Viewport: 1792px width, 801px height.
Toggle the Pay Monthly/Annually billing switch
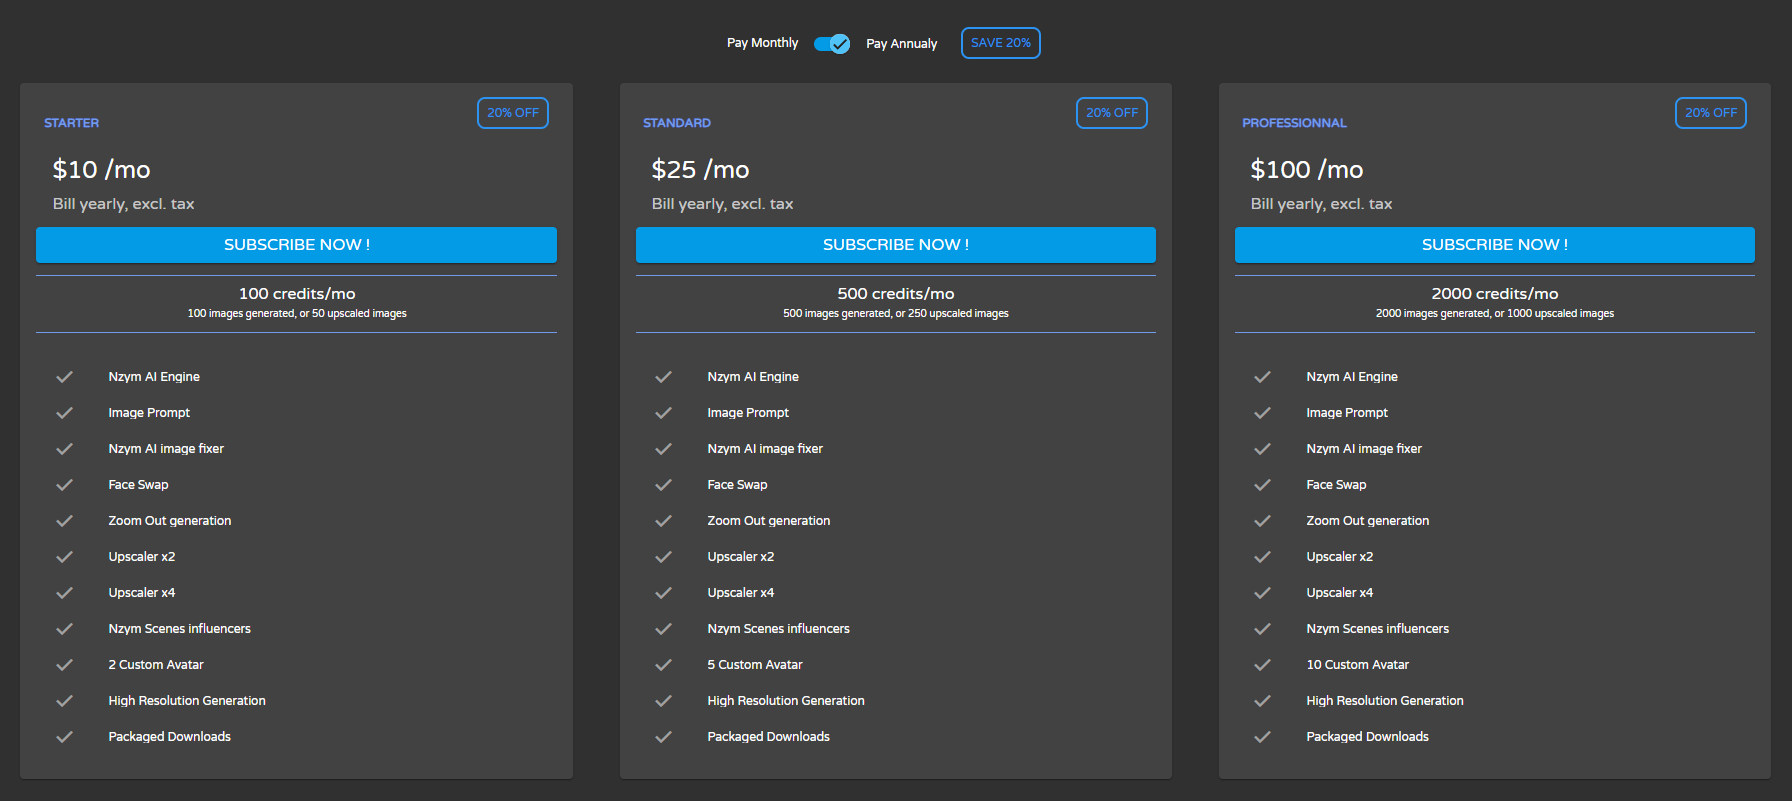click(831, 43)
